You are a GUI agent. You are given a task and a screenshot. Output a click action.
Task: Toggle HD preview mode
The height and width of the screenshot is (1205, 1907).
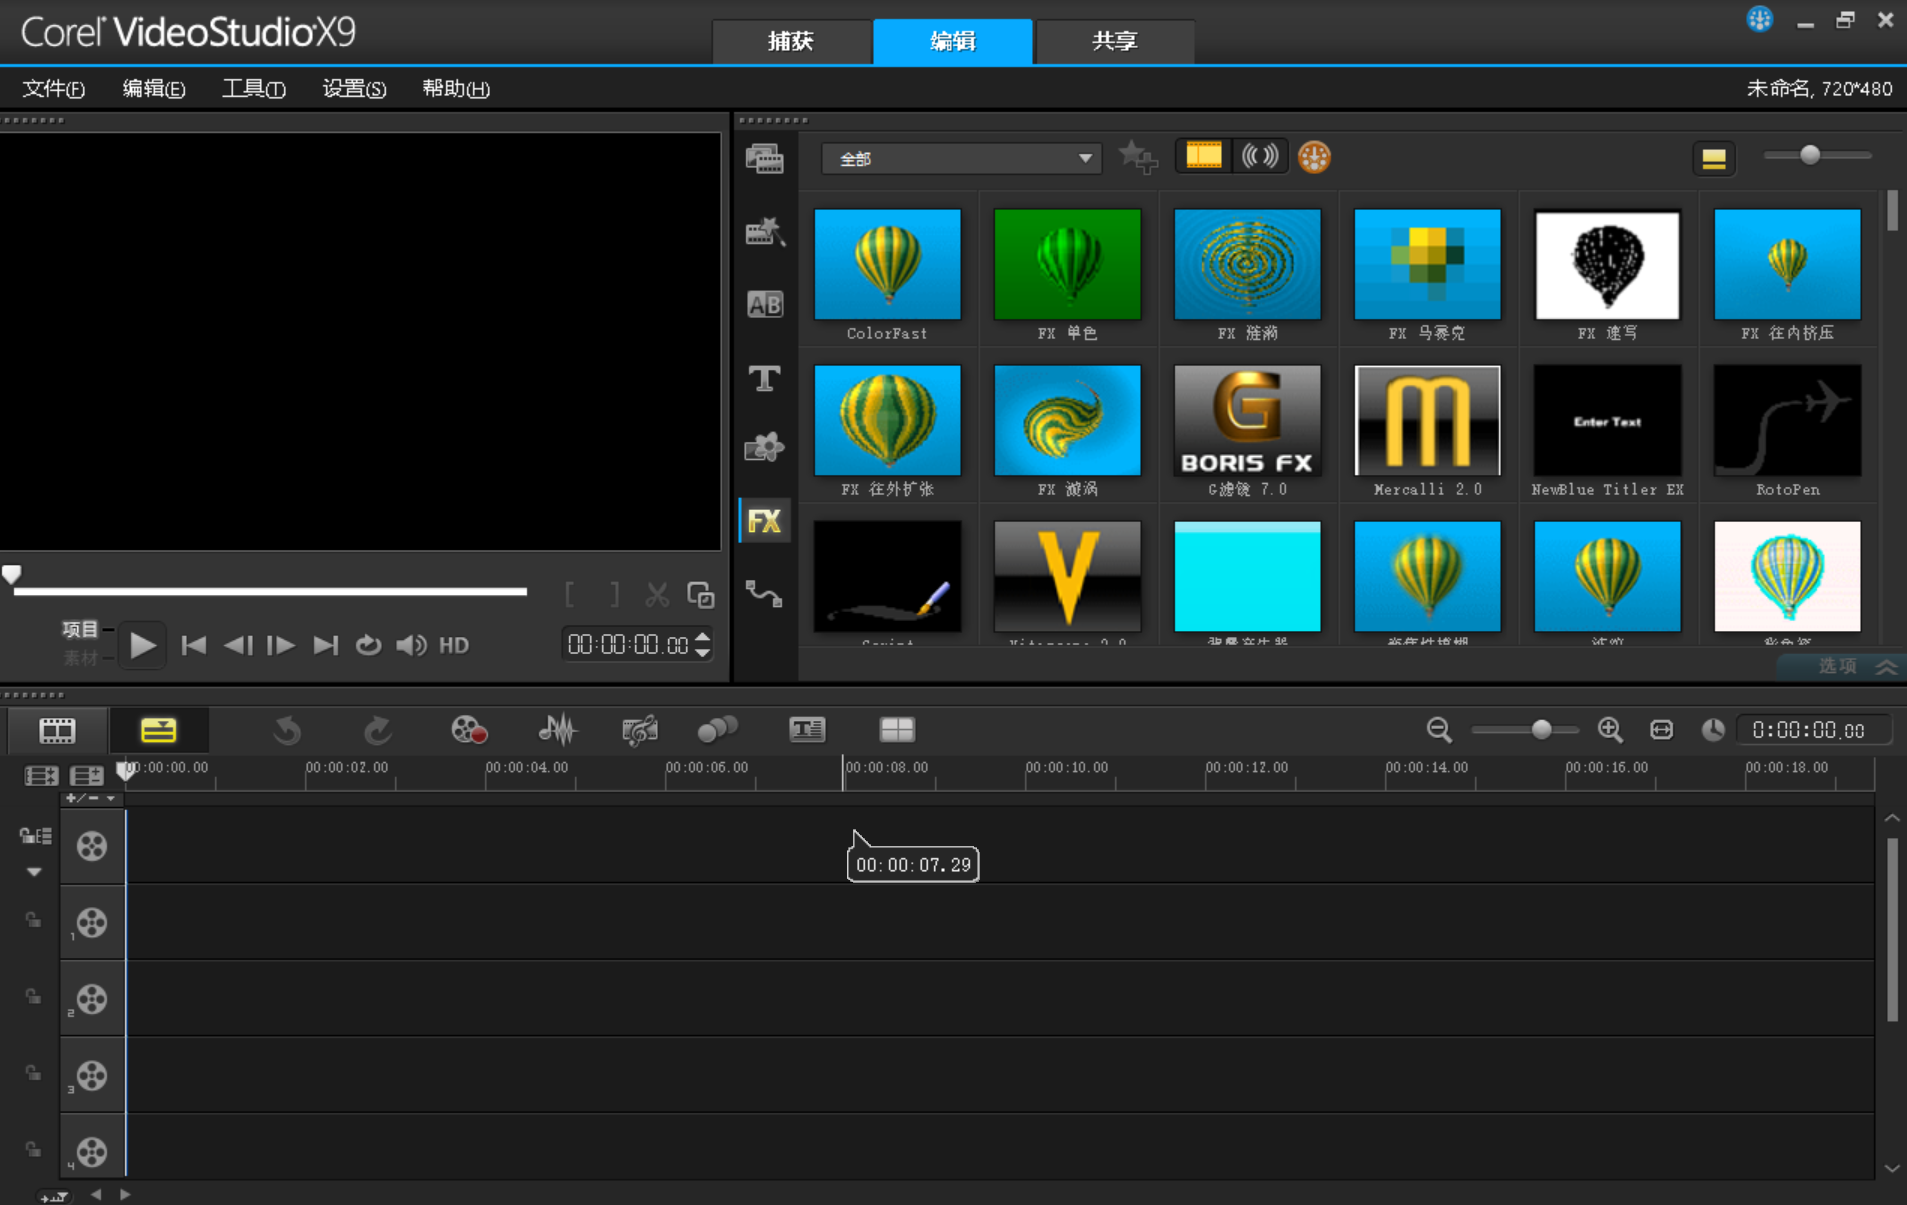pyautogui.click(x=454, y=645)
